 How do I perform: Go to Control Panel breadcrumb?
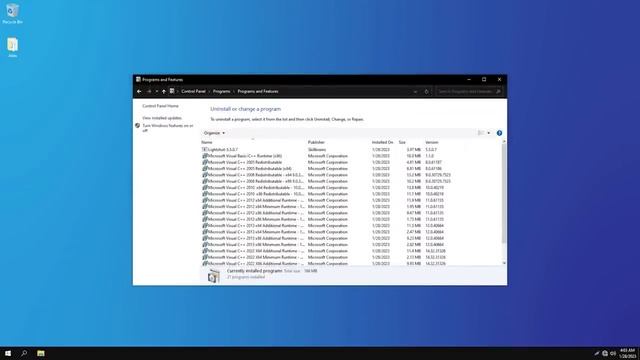[x=193, y=91]
